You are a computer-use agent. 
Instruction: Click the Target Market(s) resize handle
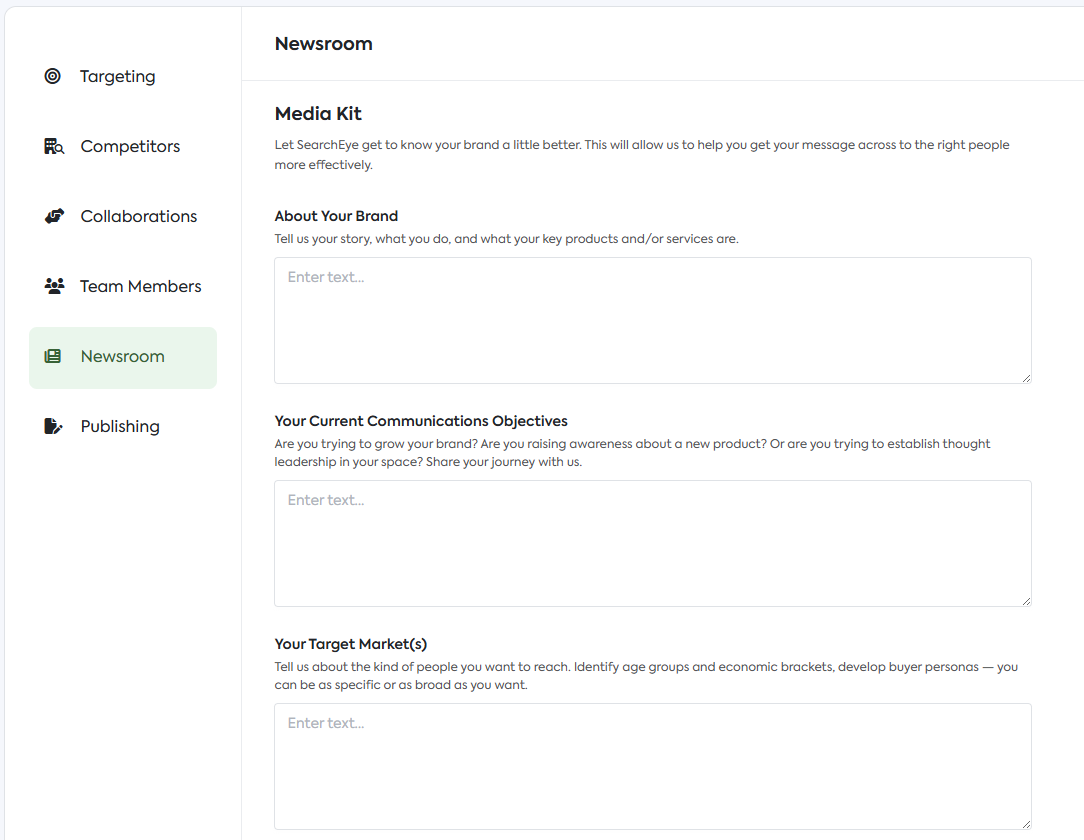(x=1026, y=824)
